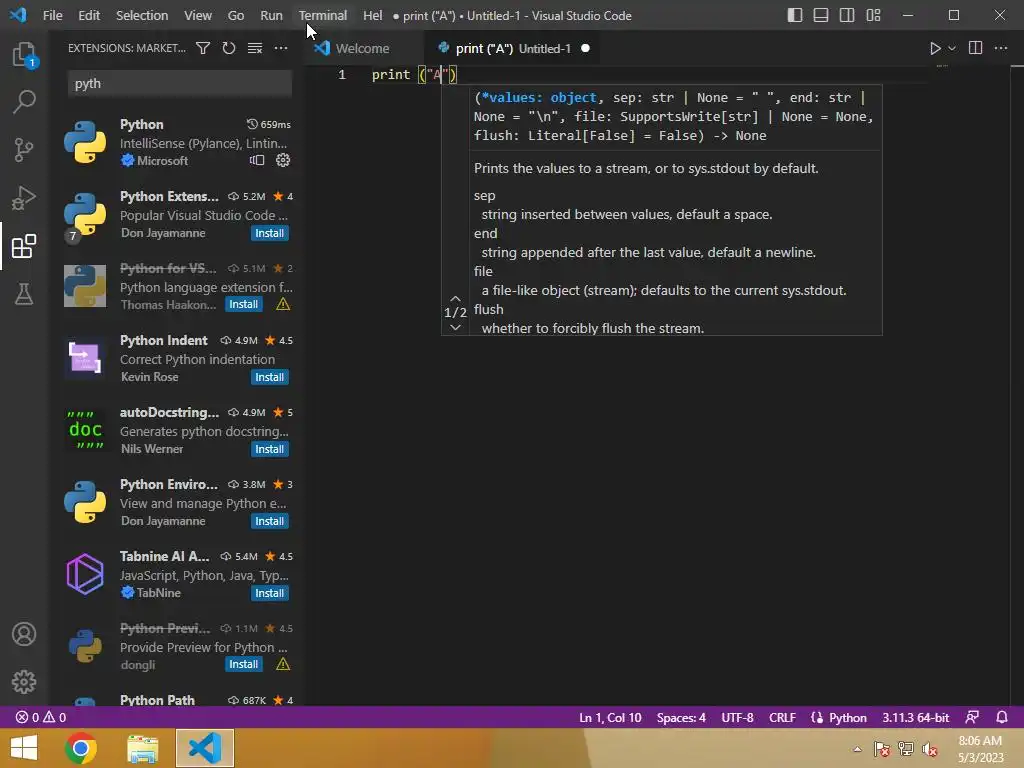Screen dimensions: 1024x768
Task: Install the Python Indent extension
Action: click(269, 377)
